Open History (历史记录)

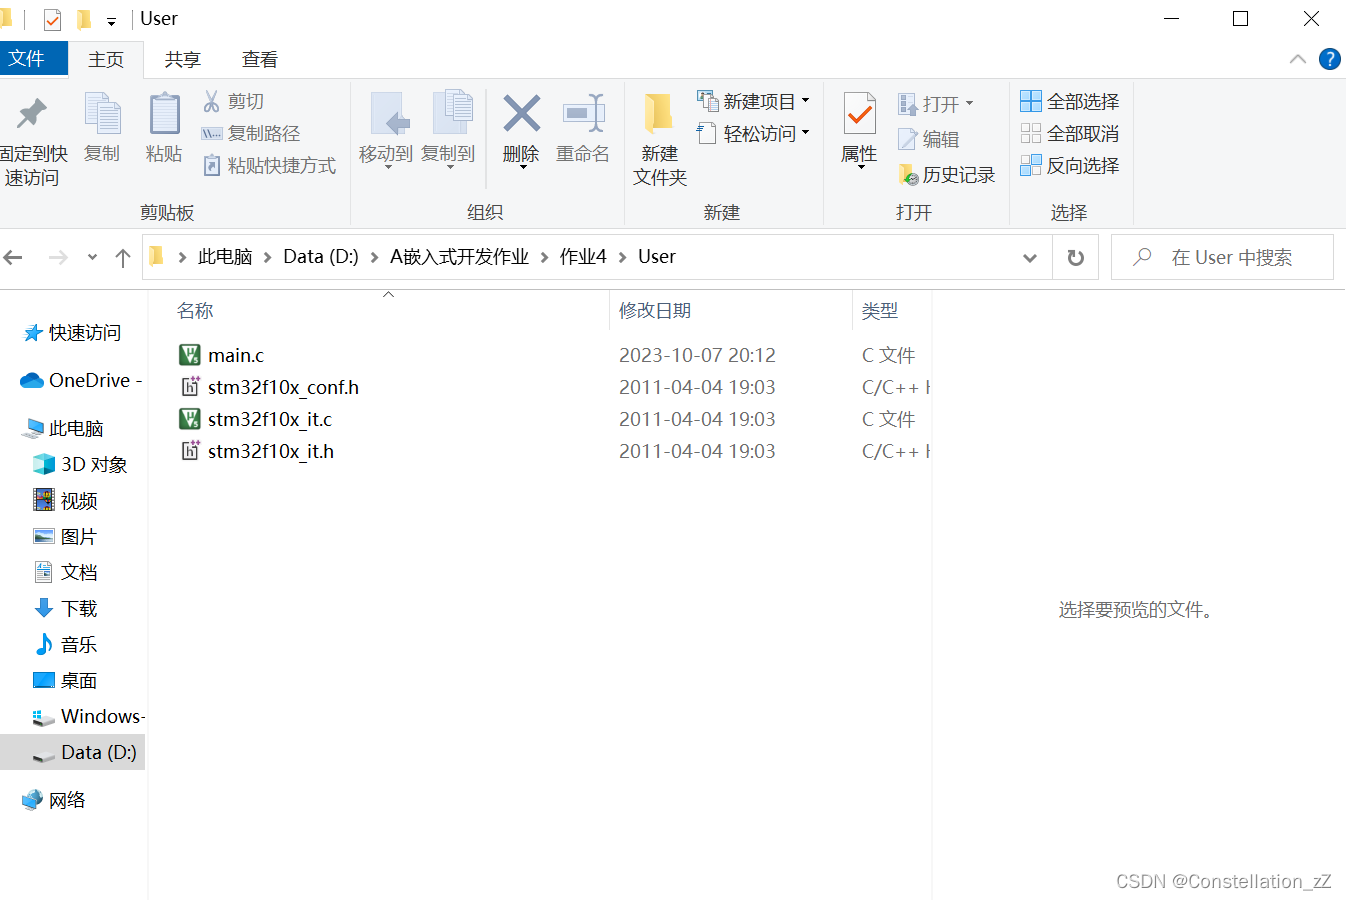click(x=947, y=175)
